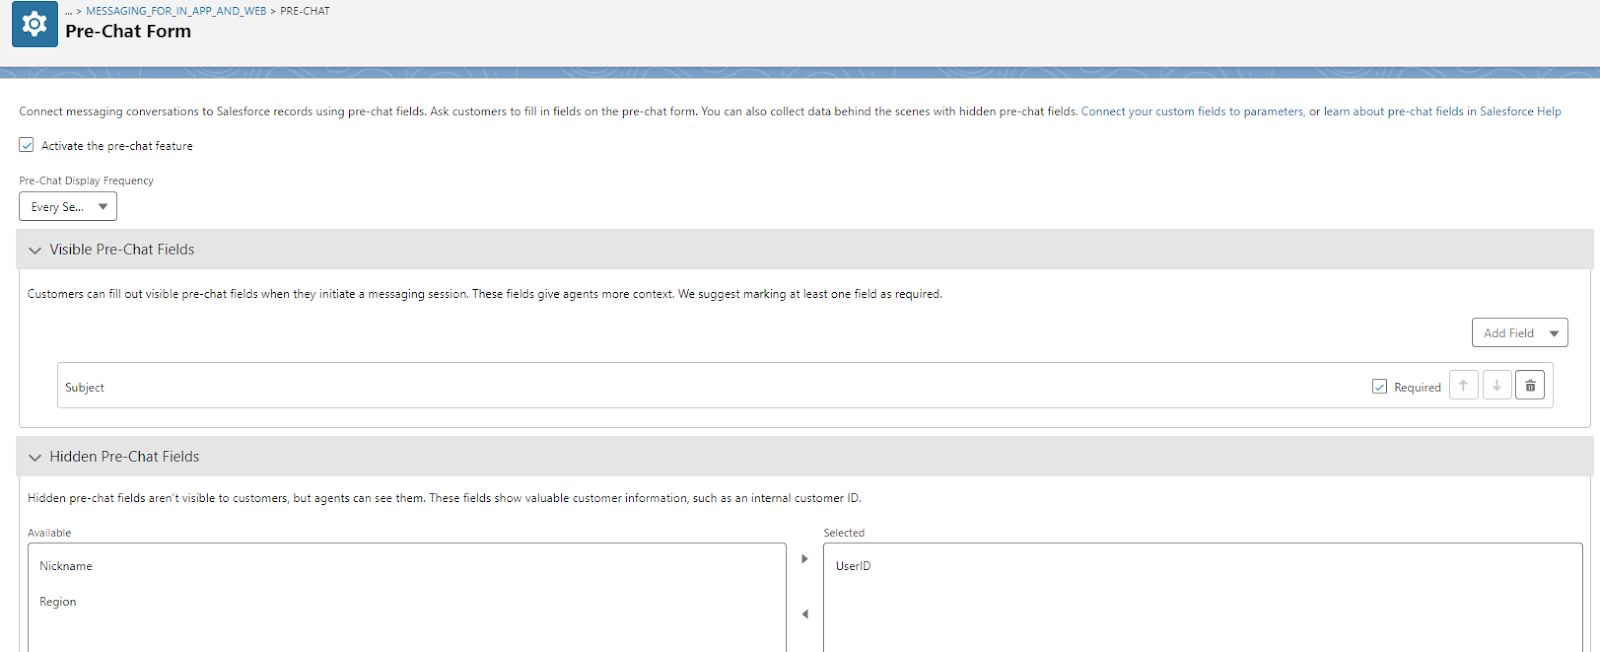Click the PRE-CHAT breadcrumb text

click(305, 11)
